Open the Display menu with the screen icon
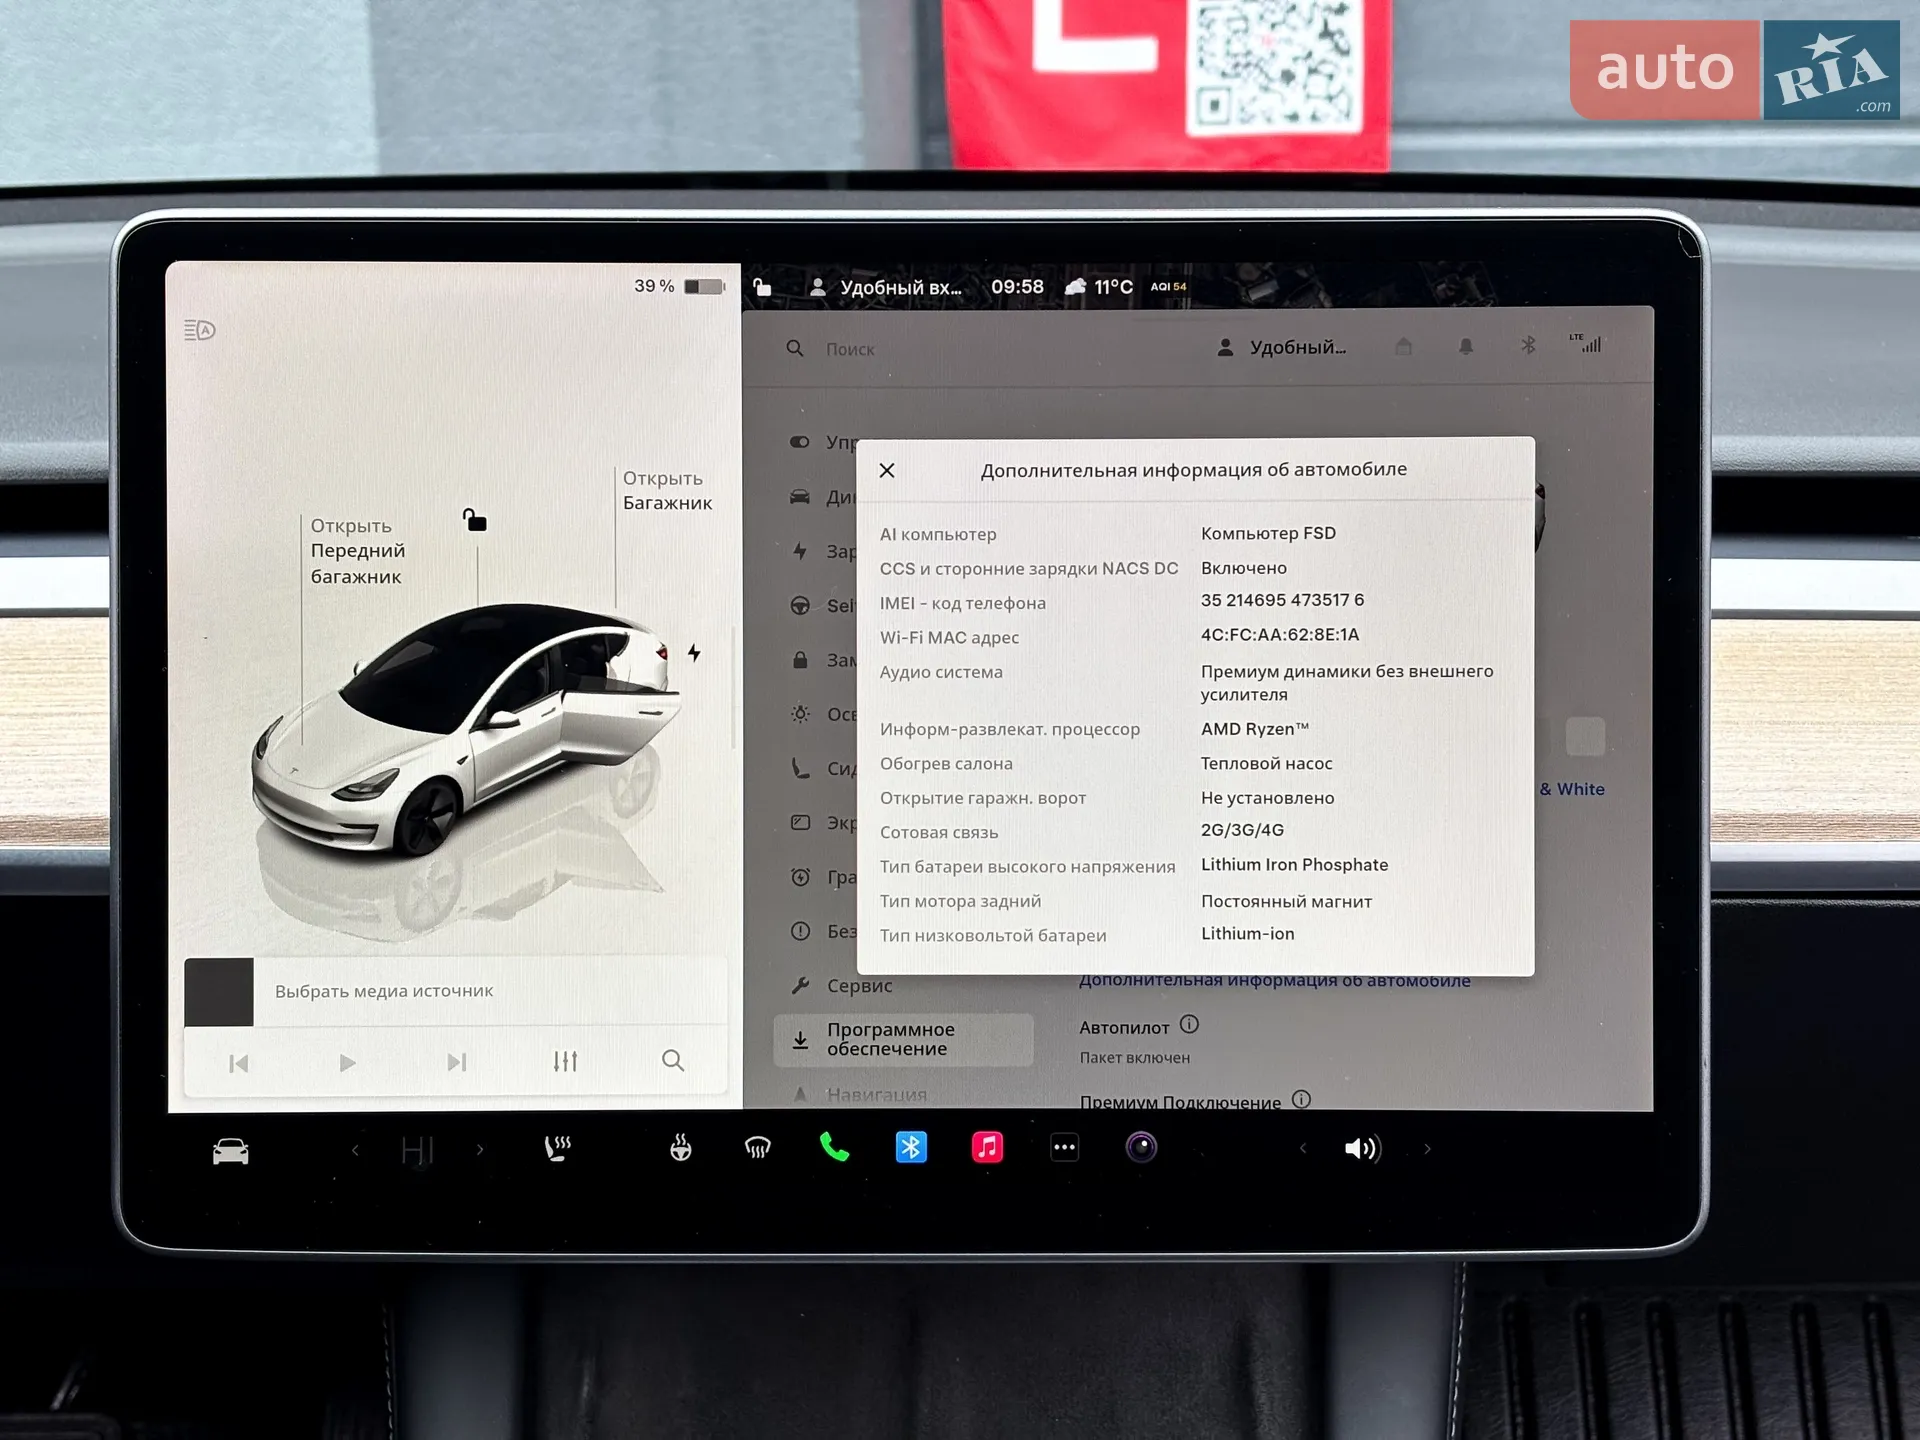The height and width of the screenshot is (1440, 1920). [822, 823]
